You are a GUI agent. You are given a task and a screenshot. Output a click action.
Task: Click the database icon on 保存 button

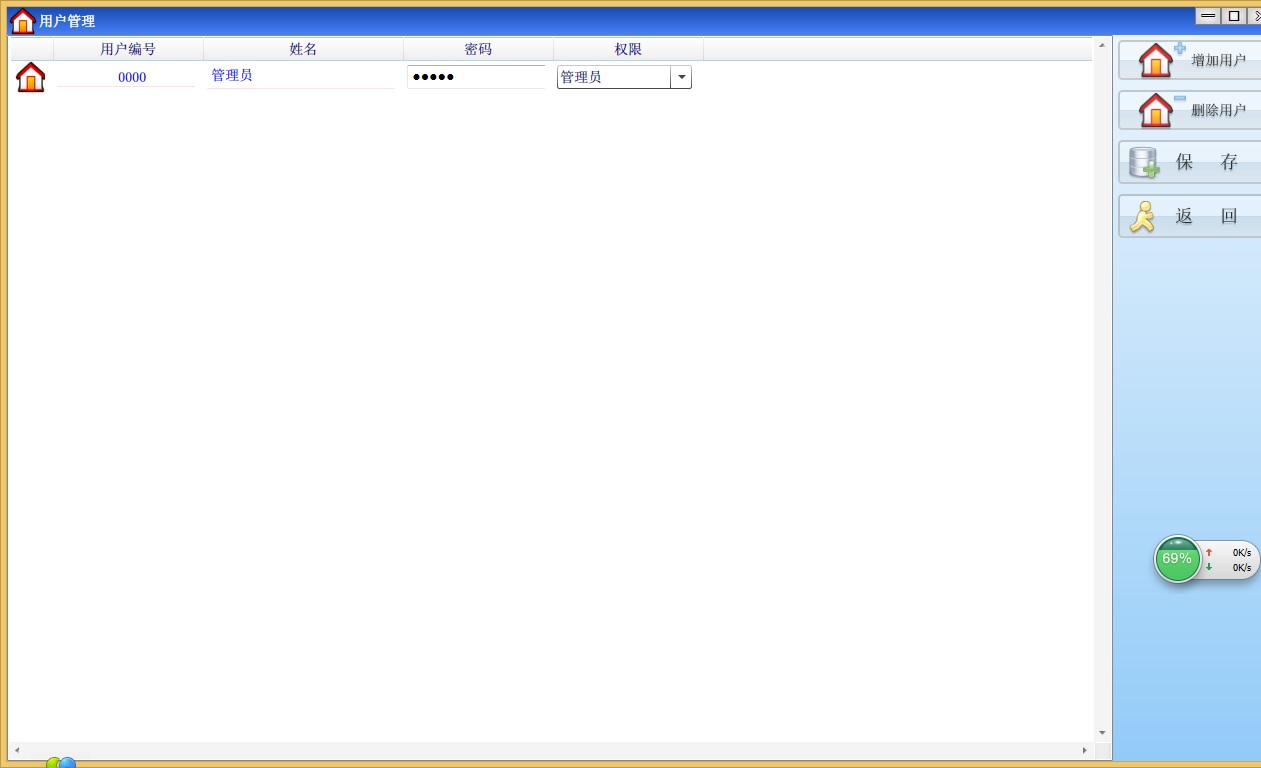click(1143, 162)
